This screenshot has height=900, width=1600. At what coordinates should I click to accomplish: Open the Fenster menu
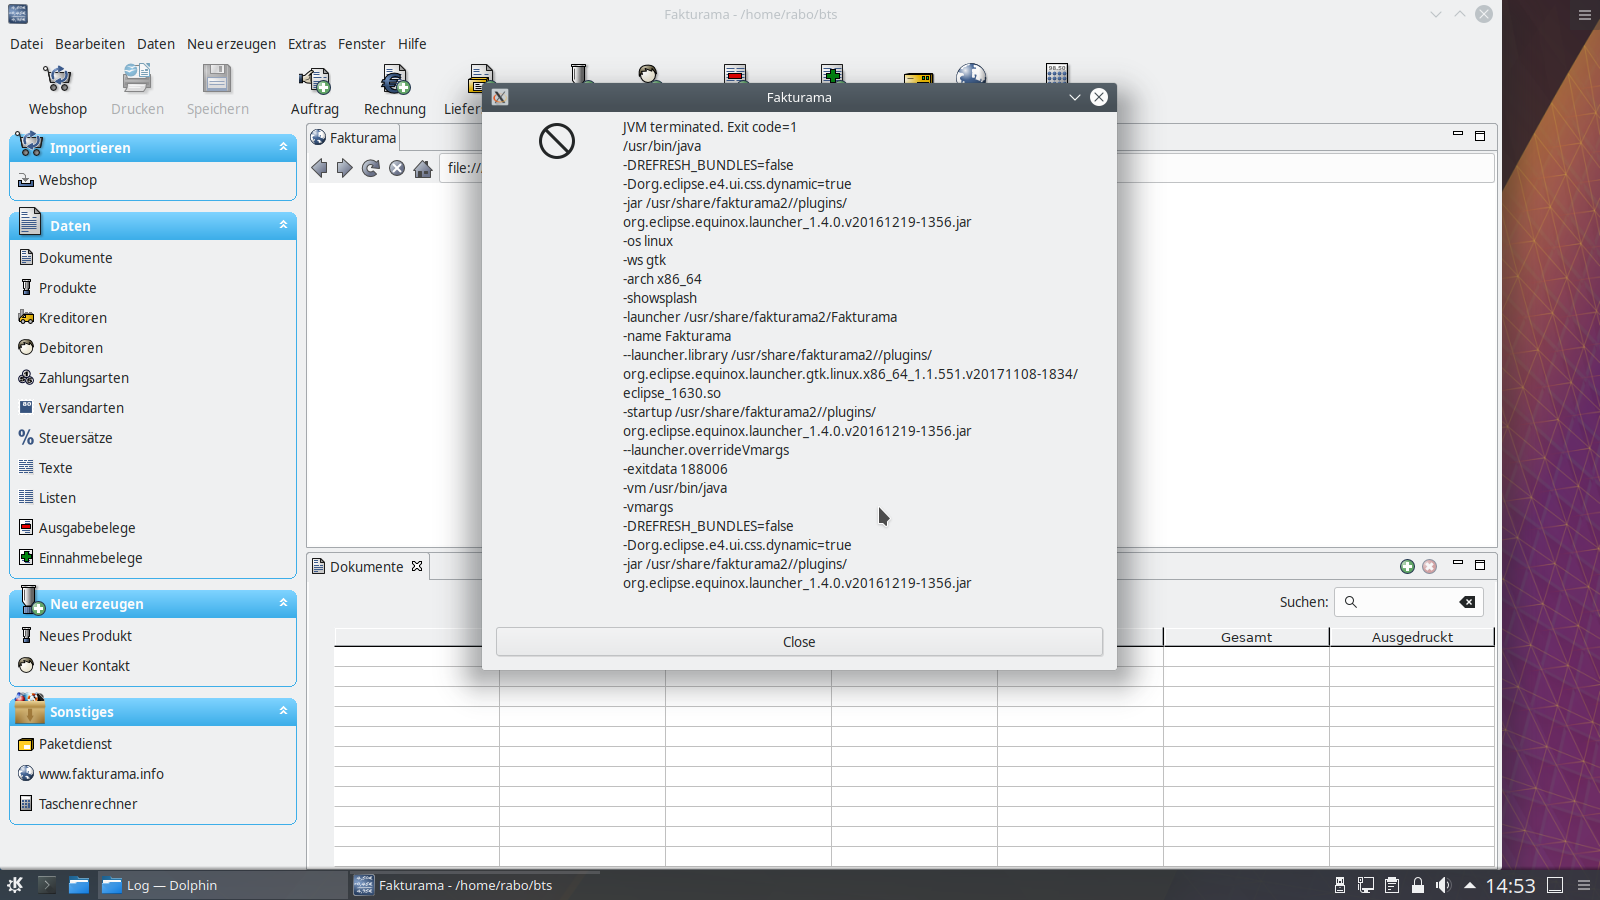coord(361,44)
